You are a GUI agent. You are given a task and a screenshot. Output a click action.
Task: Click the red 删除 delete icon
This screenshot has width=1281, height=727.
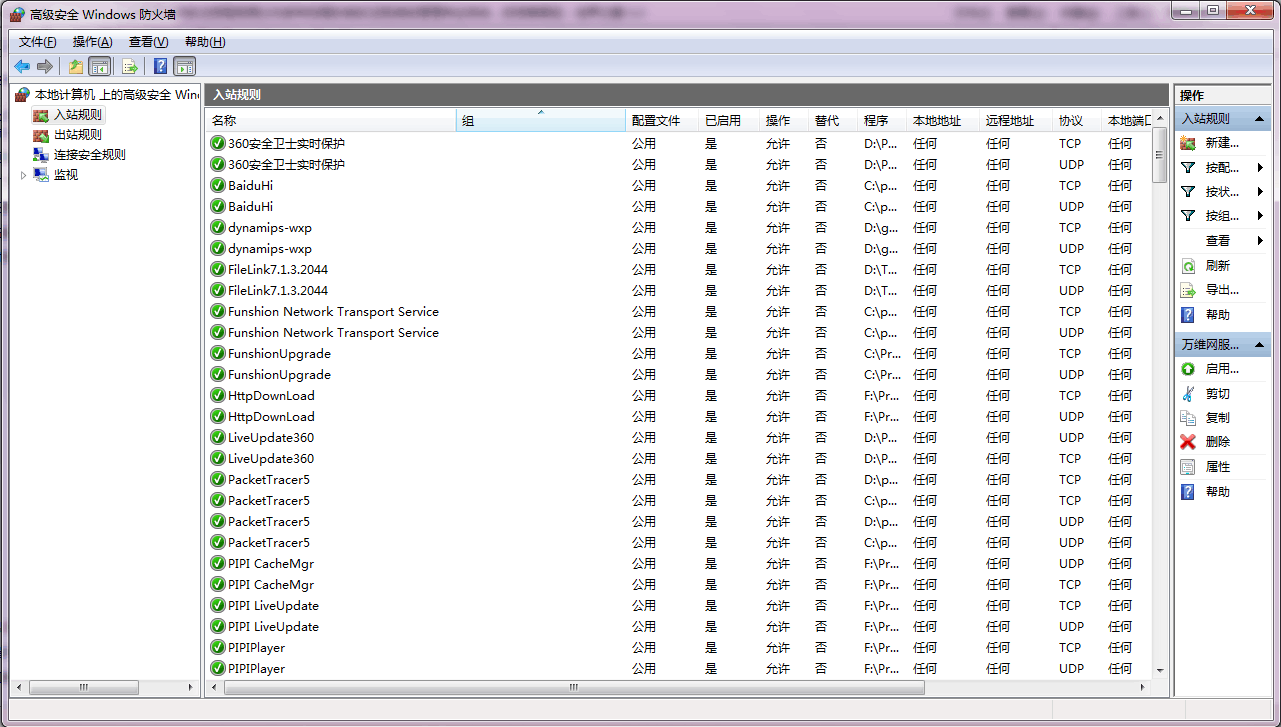coord(1188,442)
